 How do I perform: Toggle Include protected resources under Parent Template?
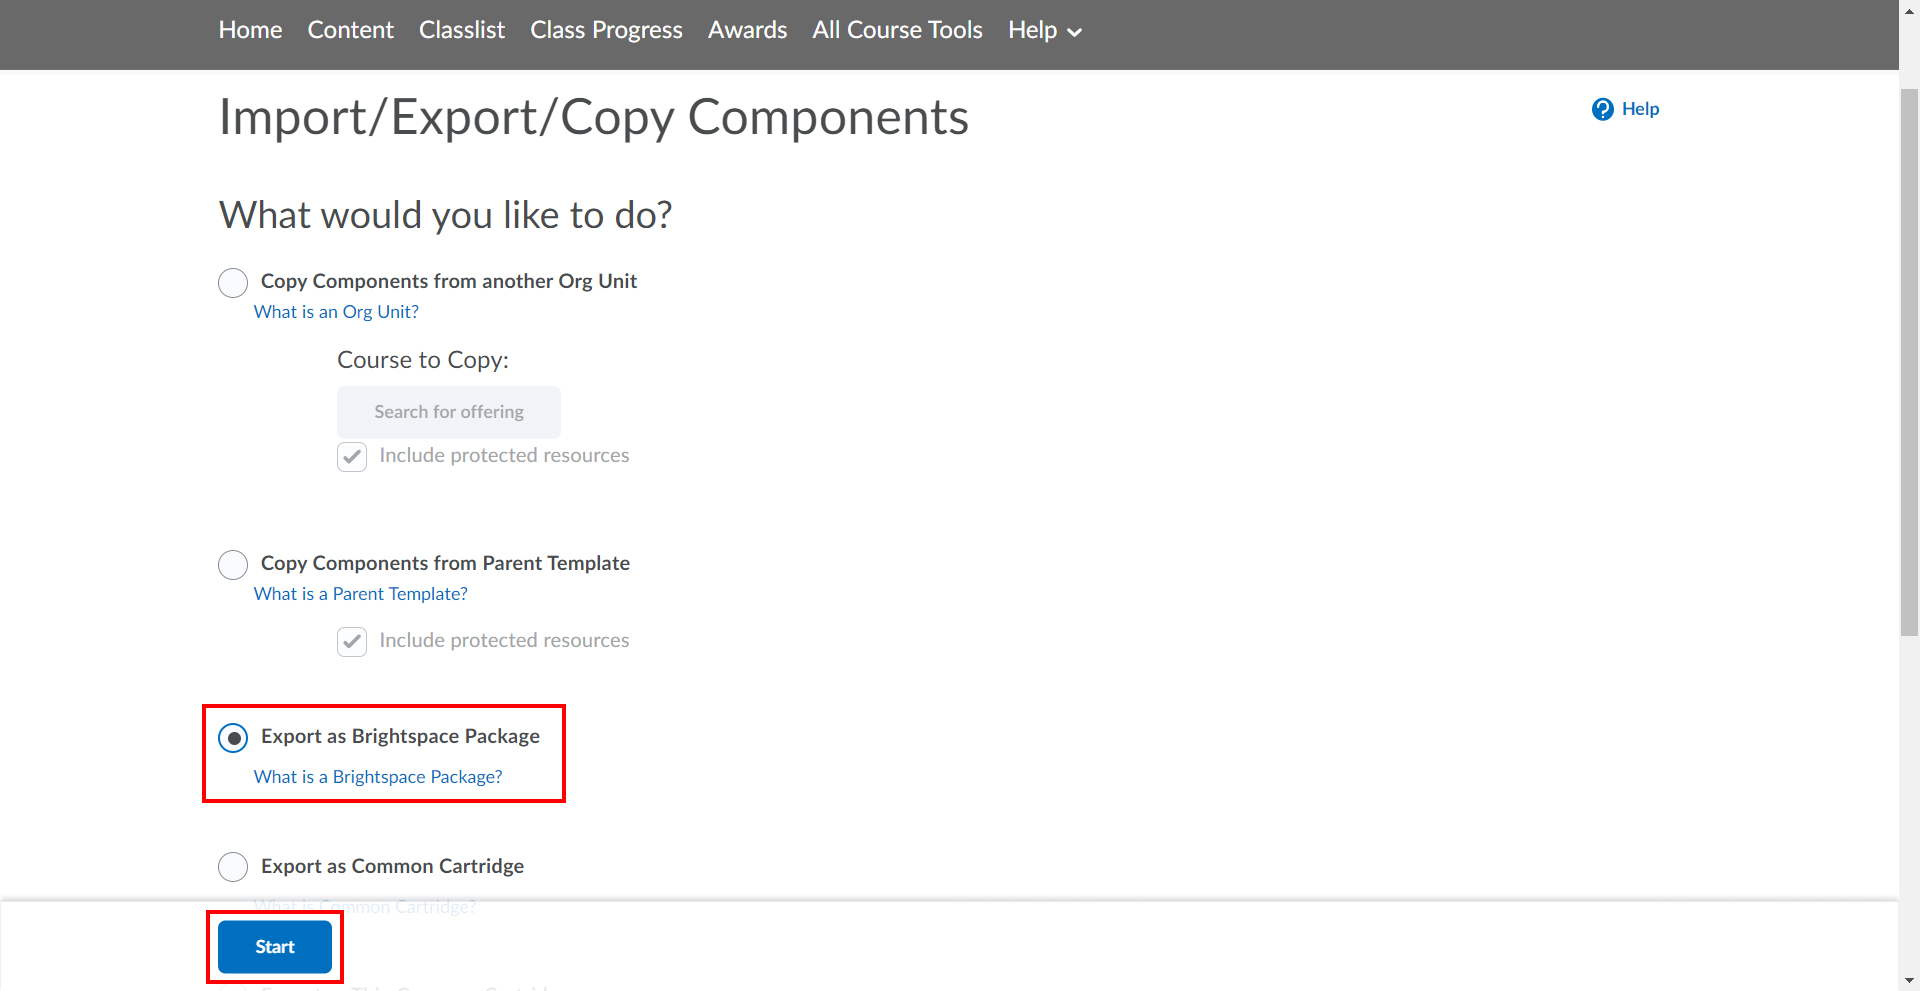(352, 641)
